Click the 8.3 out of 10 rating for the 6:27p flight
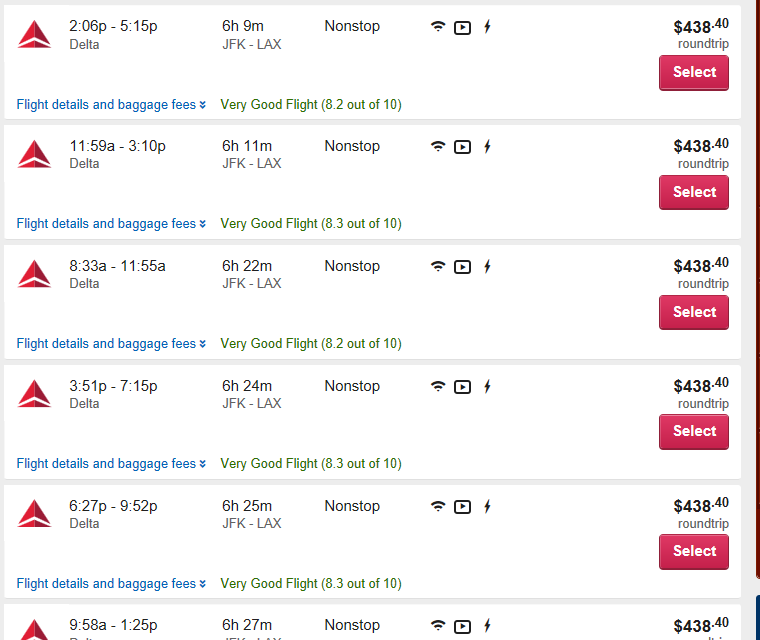The height and width of the screenshot is (640, 760). 311,584
